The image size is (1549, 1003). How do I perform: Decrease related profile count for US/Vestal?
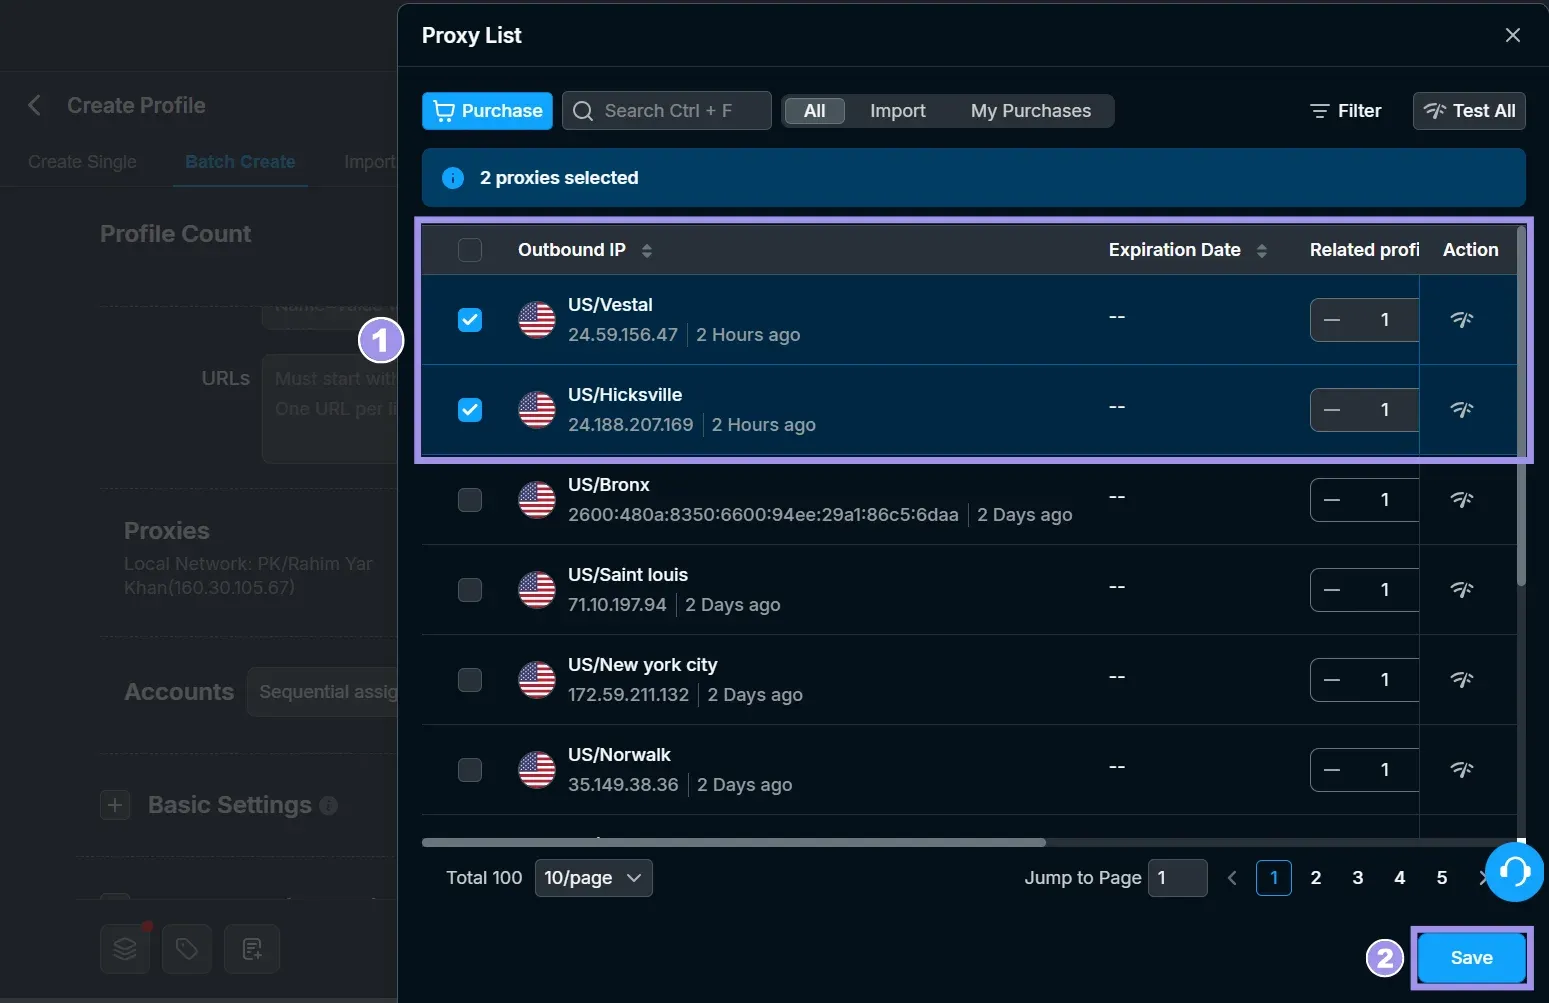[x=1332, y=320]
